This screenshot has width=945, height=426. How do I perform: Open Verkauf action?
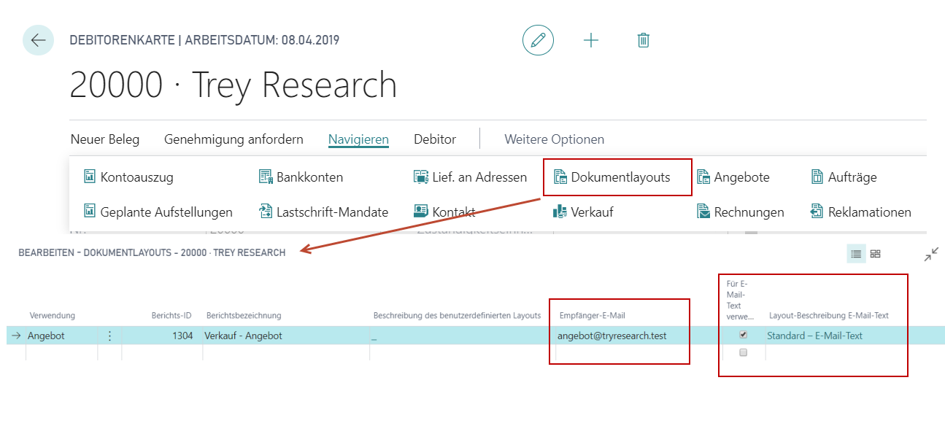[x=583, y=212]
